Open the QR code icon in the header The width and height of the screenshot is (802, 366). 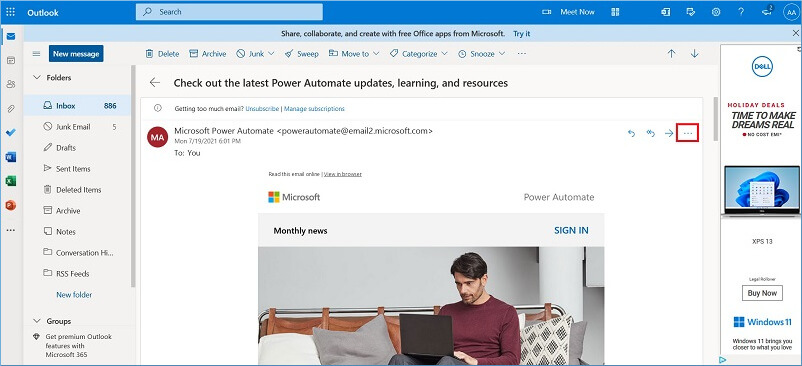(x=615, y=12)
